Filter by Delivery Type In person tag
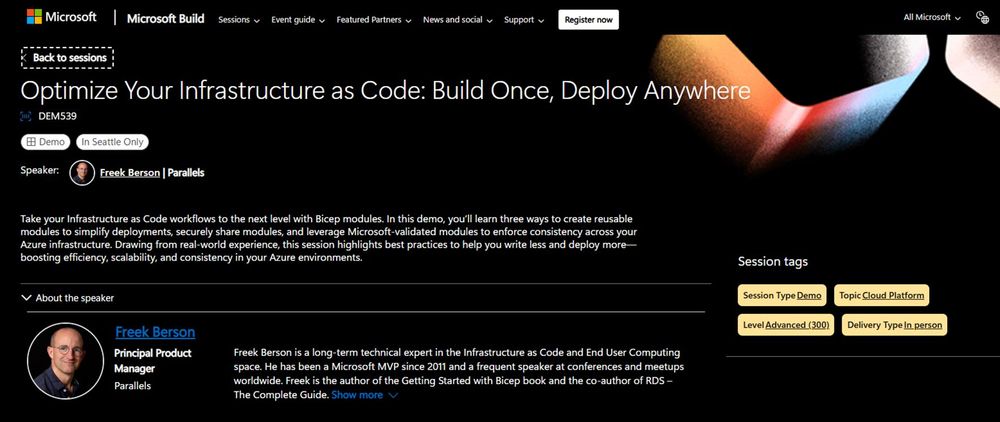The image size is (1000, 422). click(x=894, y=324)
